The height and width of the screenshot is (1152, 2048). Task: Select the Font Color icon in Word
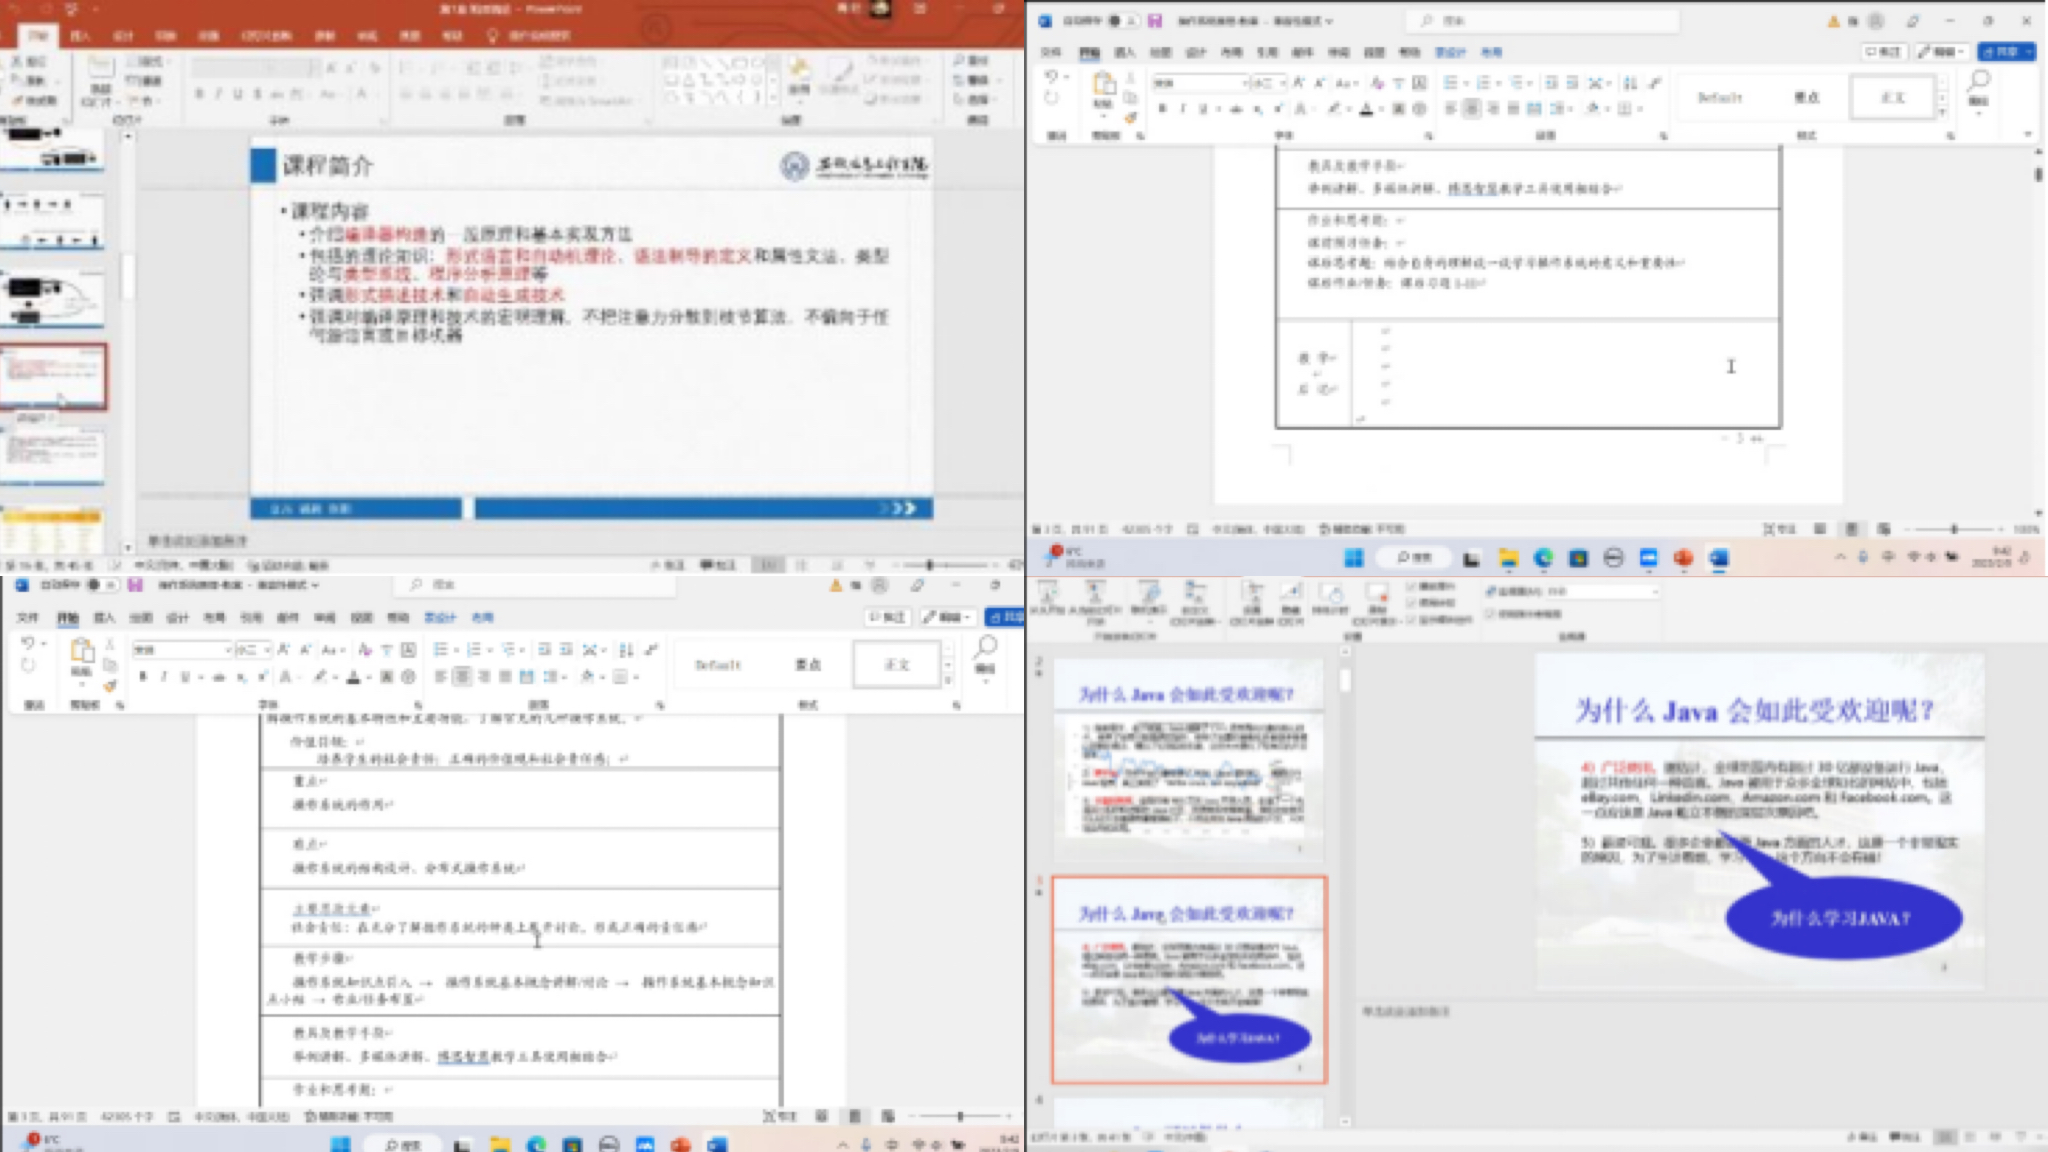click(x=354, y=679)
